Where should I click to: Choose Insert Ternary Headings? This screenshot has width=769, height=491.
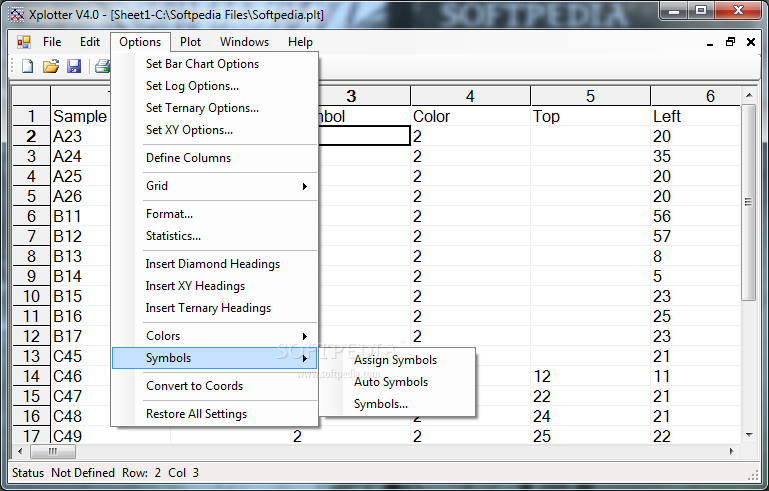pos(215,308)
